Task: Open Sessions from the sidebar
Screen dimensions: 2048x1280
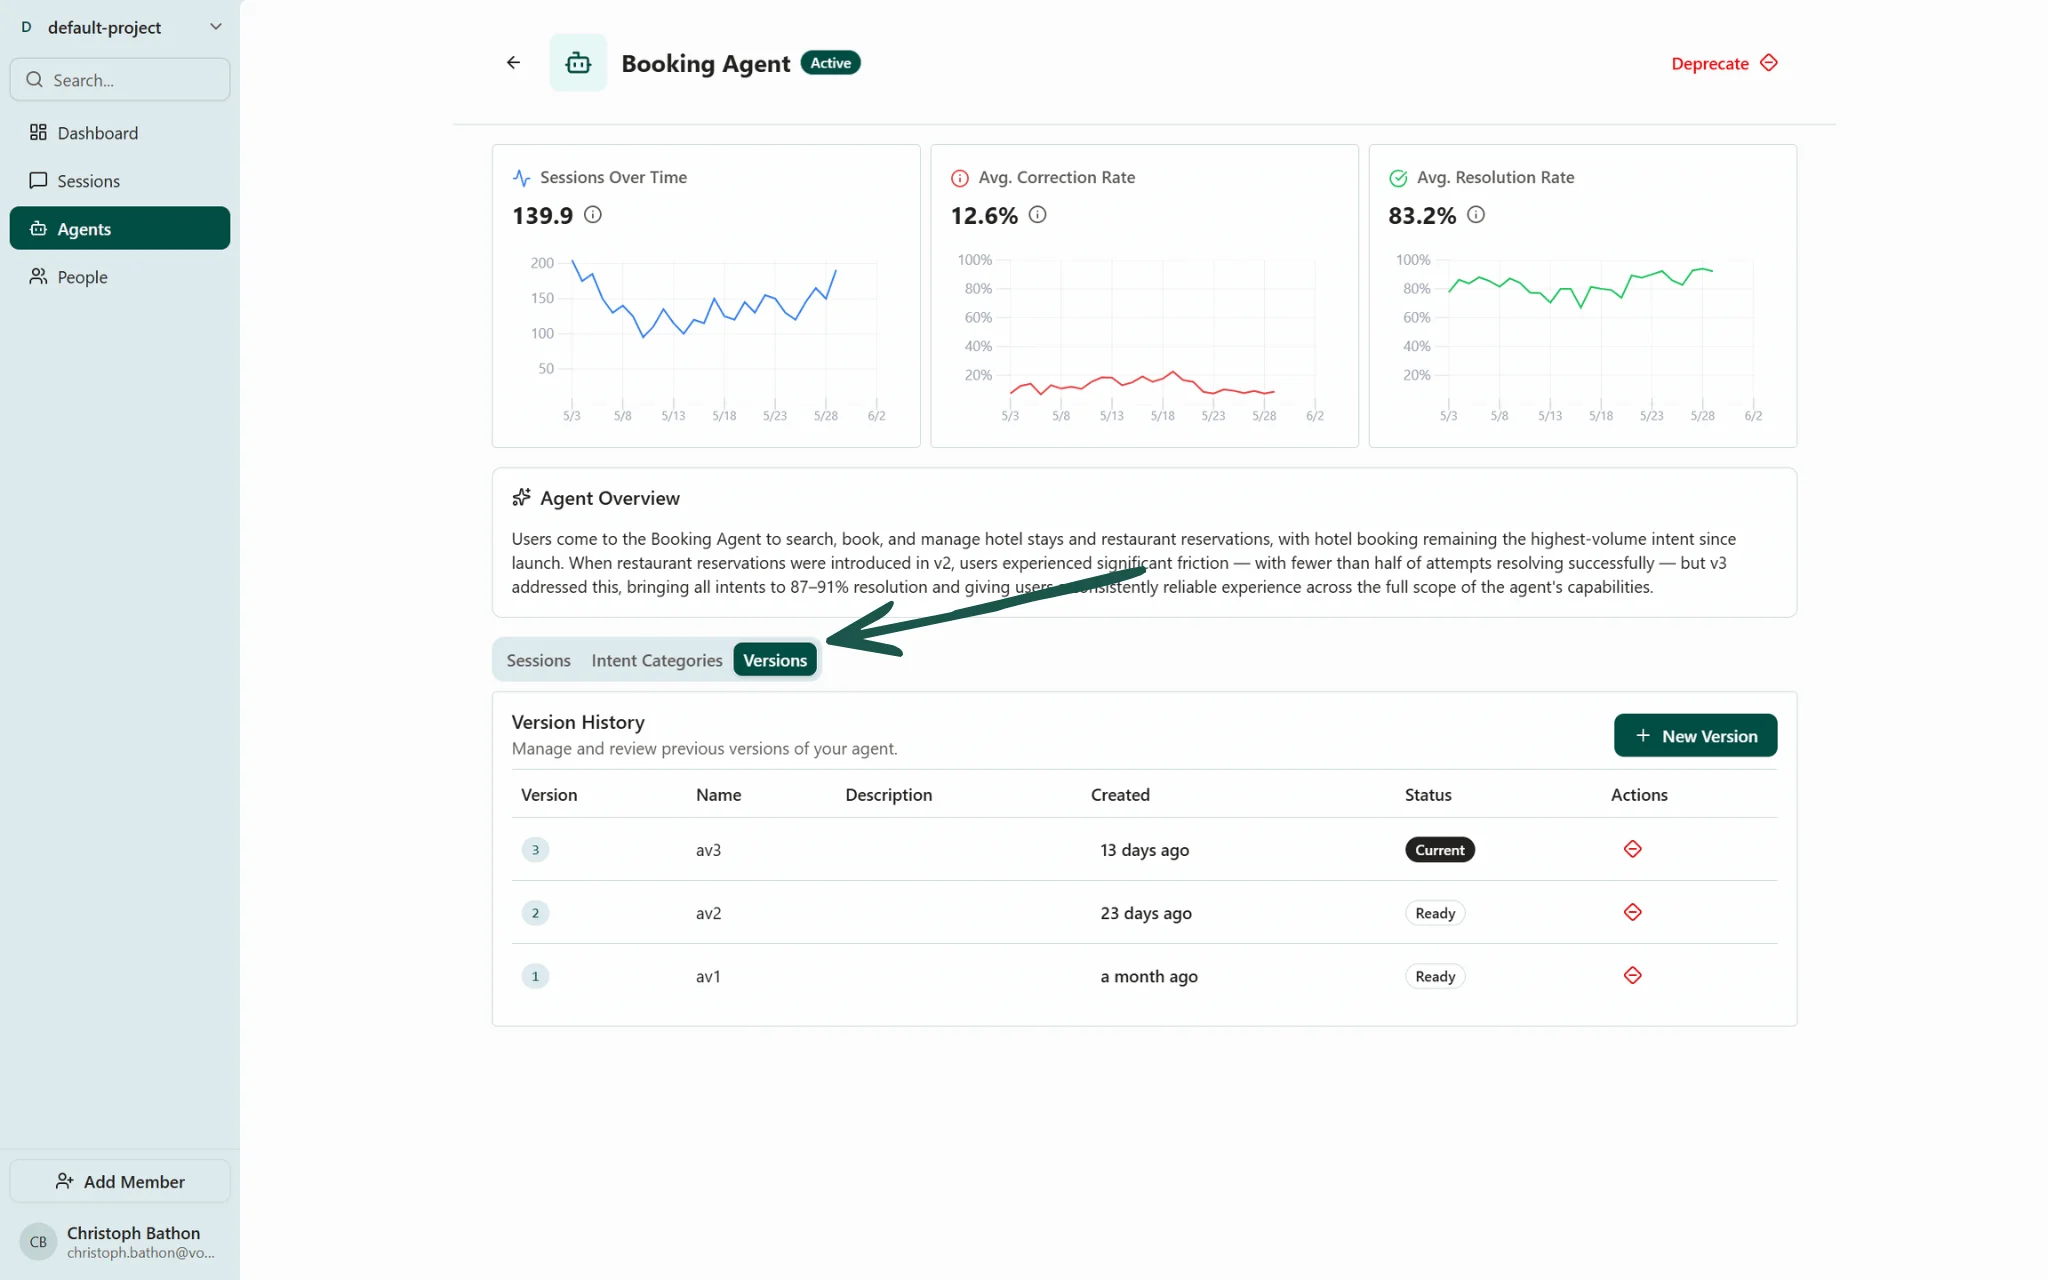Action: pos(120,181)
